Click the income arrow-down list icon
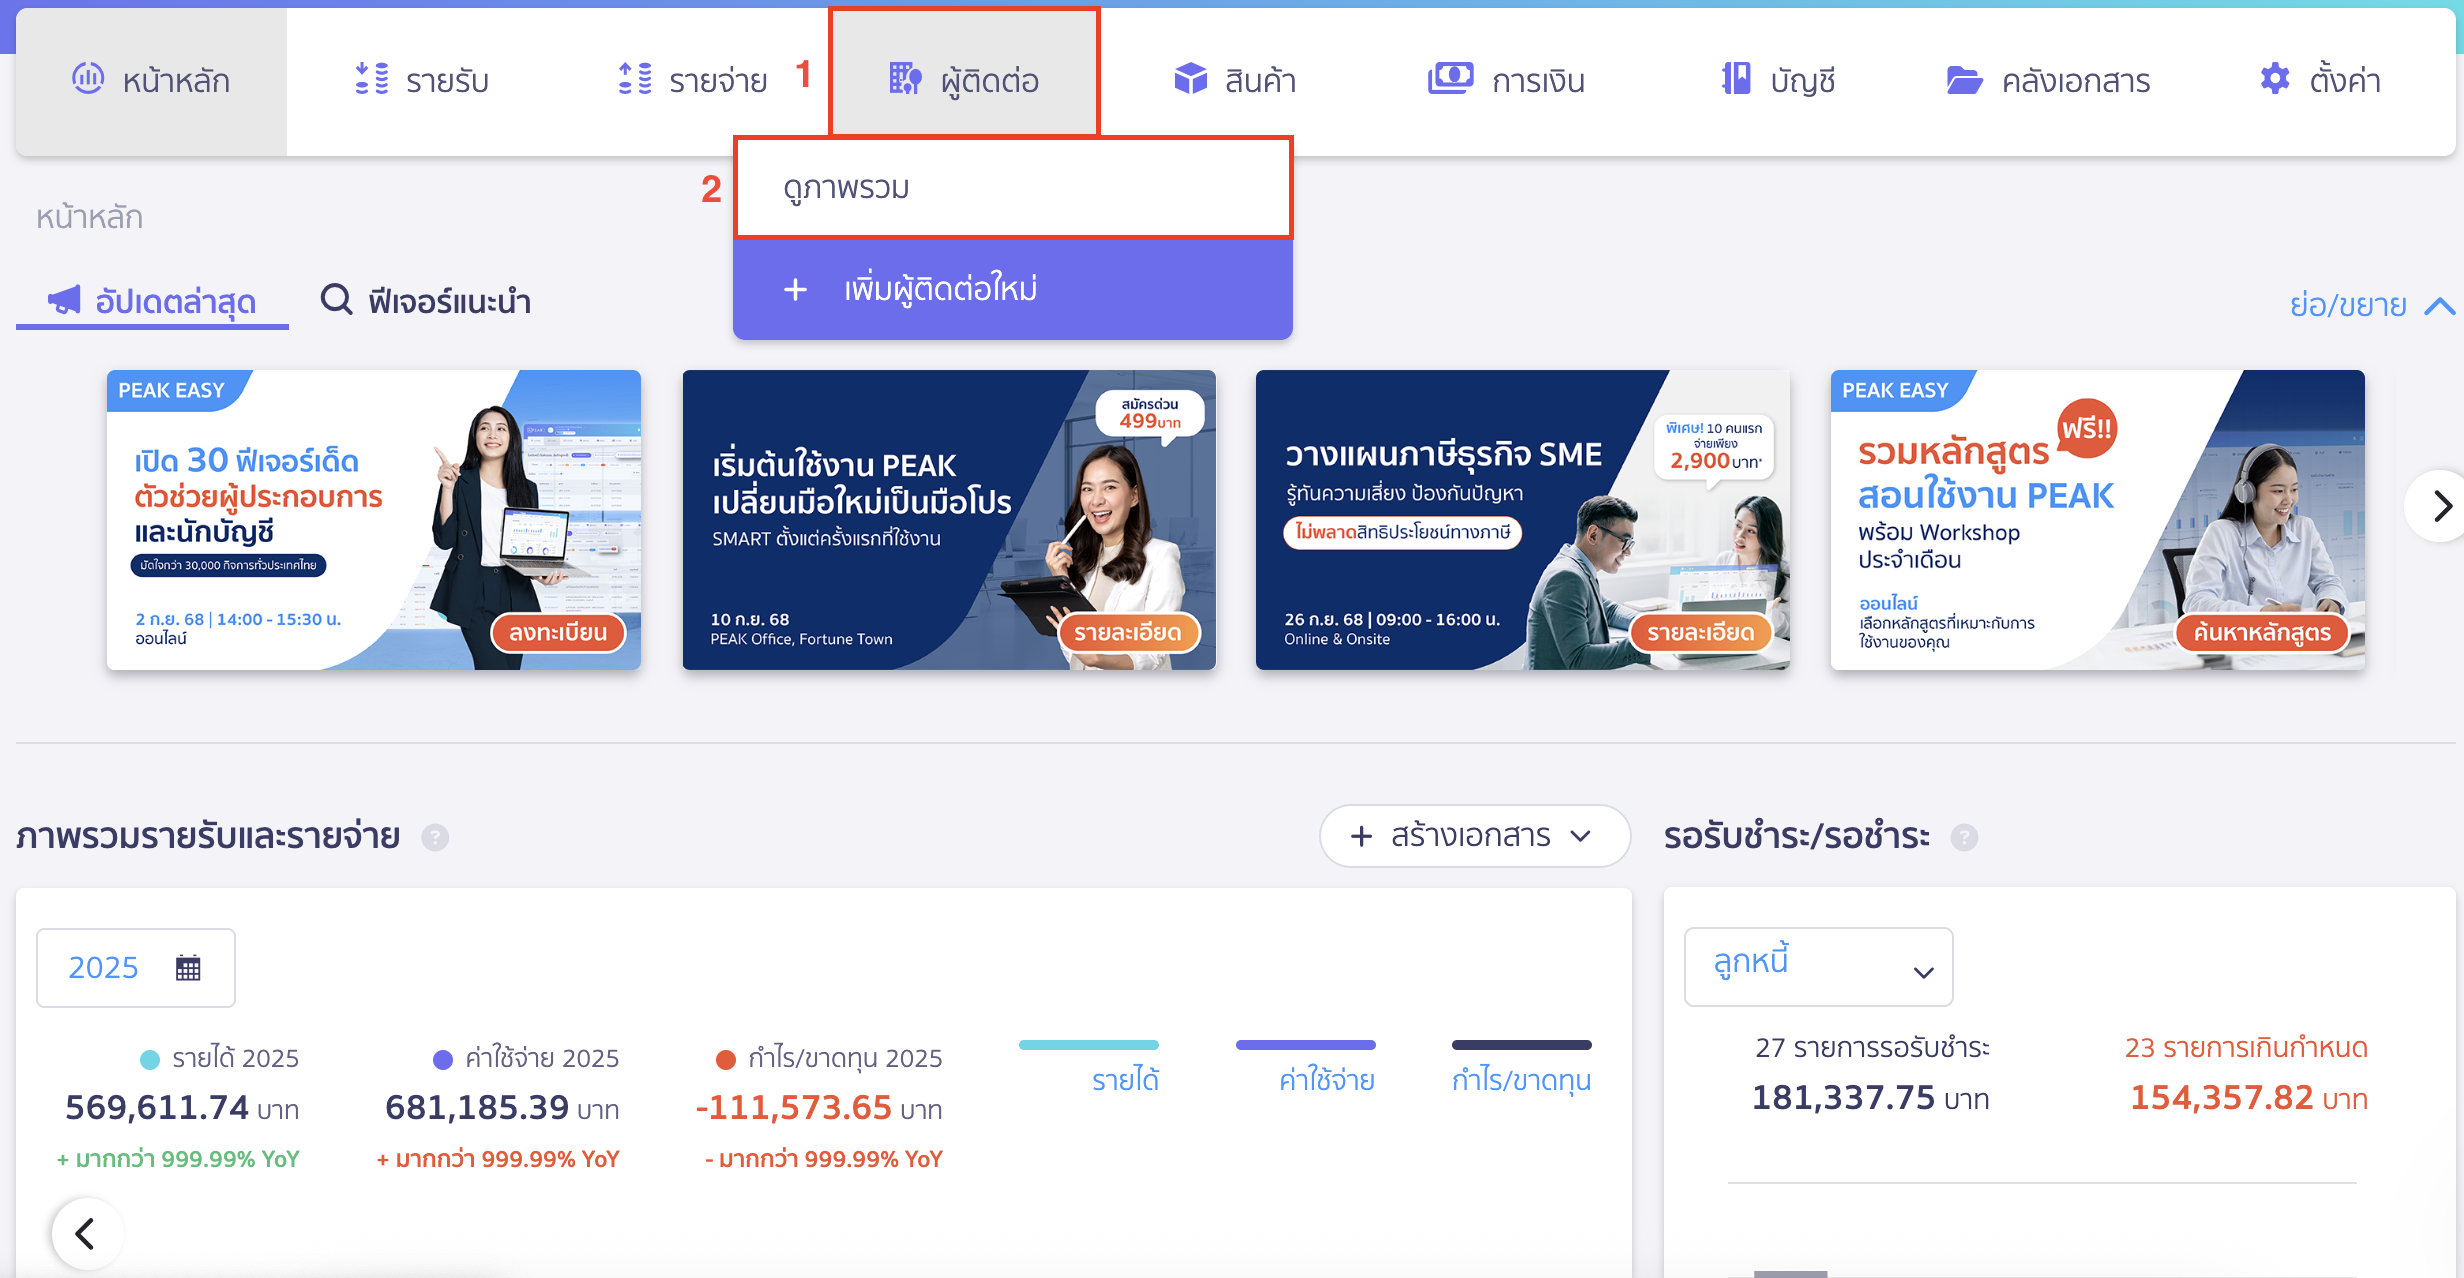 pos(372,78)
